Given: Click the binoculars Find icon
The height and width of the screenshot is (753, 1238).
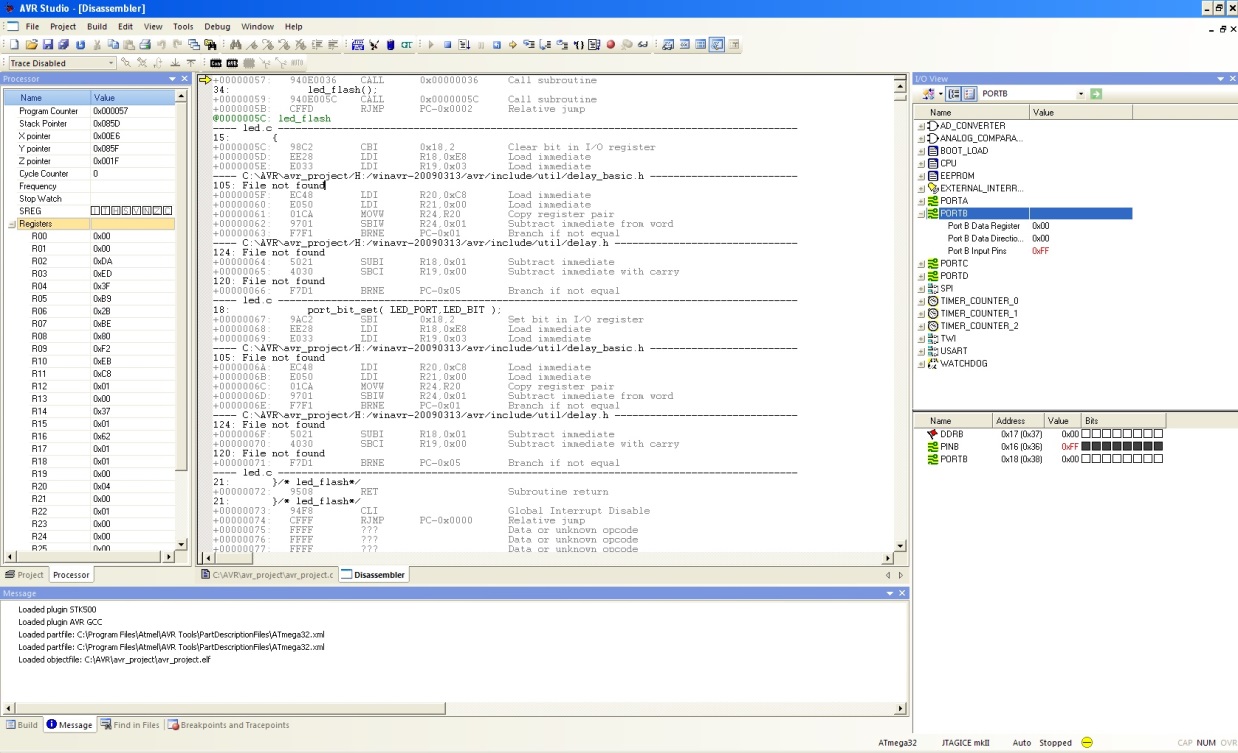Looking at the screenshot, I should click(236, 45).
